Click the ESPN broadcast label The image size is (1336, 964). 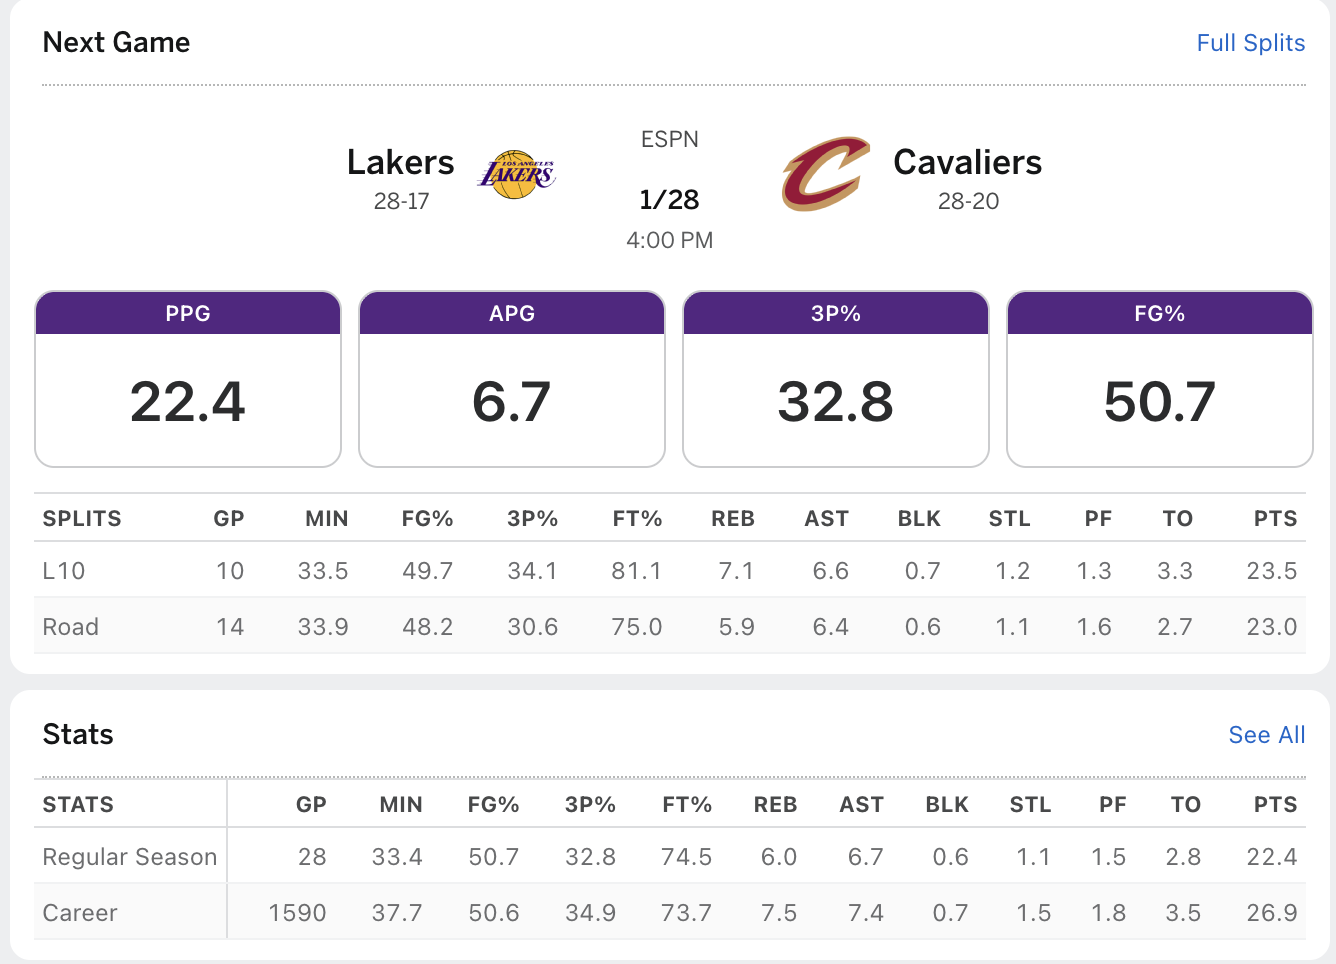click(669, 139)
